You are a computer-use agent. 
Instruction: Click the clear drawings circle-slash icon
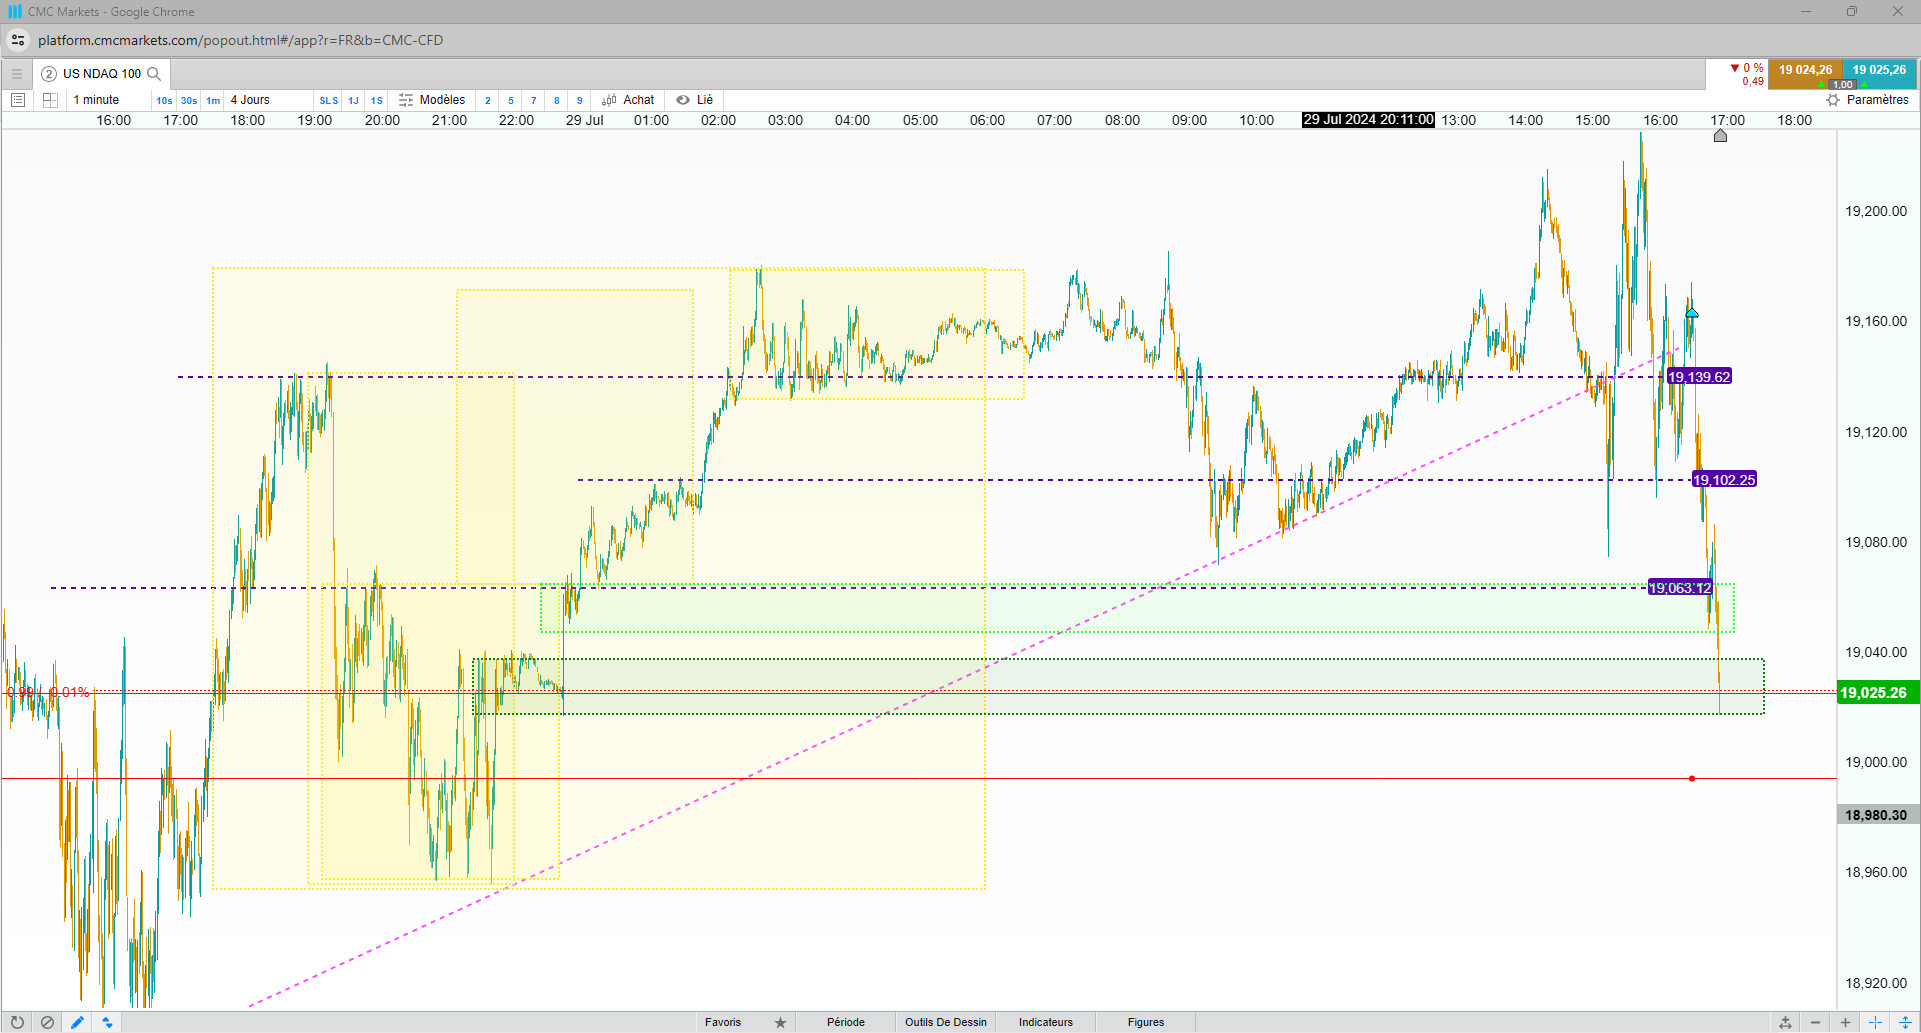tap(47, 1022)
